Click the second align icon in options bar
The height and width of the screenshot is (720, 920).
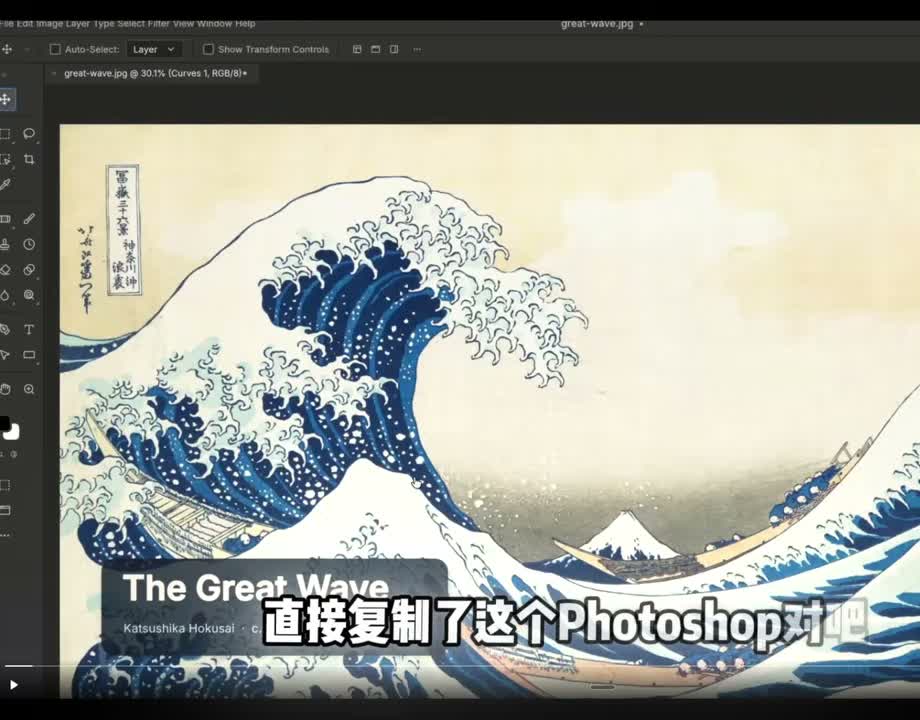pyautogui.click(x=376, y=49)
